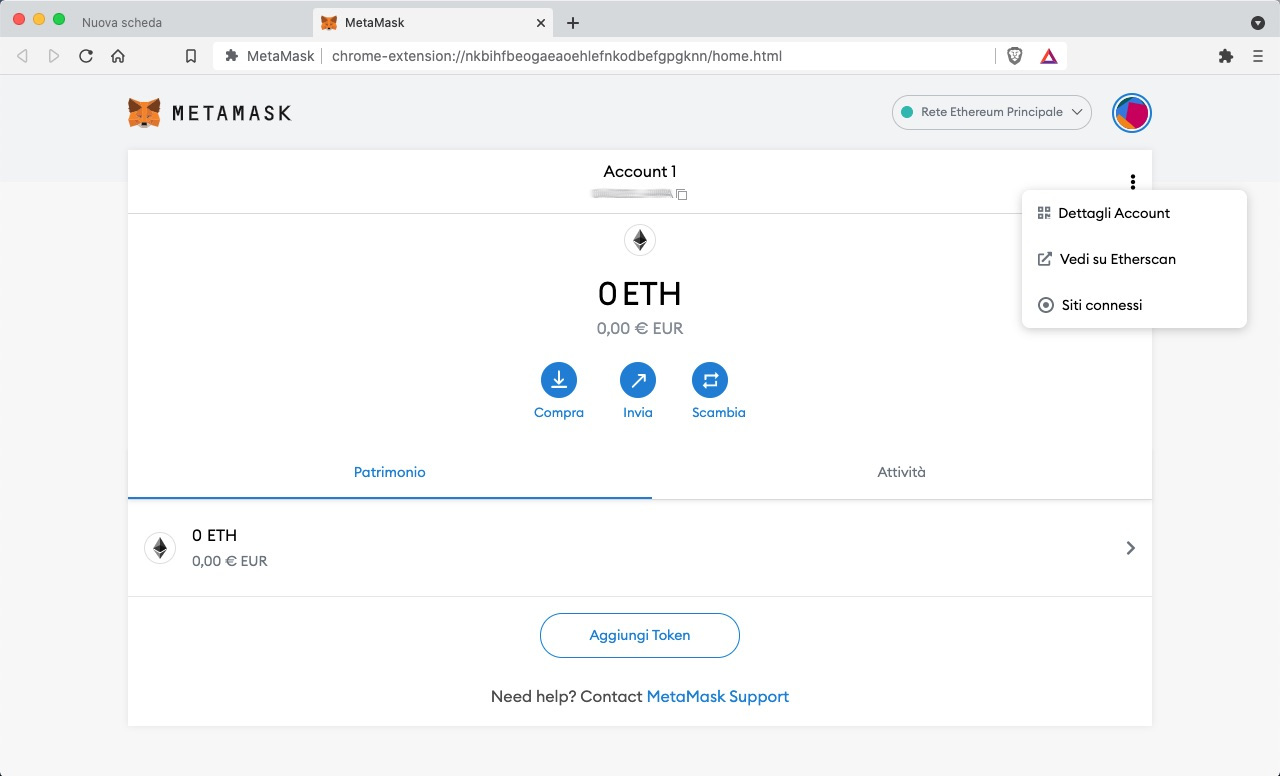
Task: Open a new browser tab with plus
Action: (573, 22)
